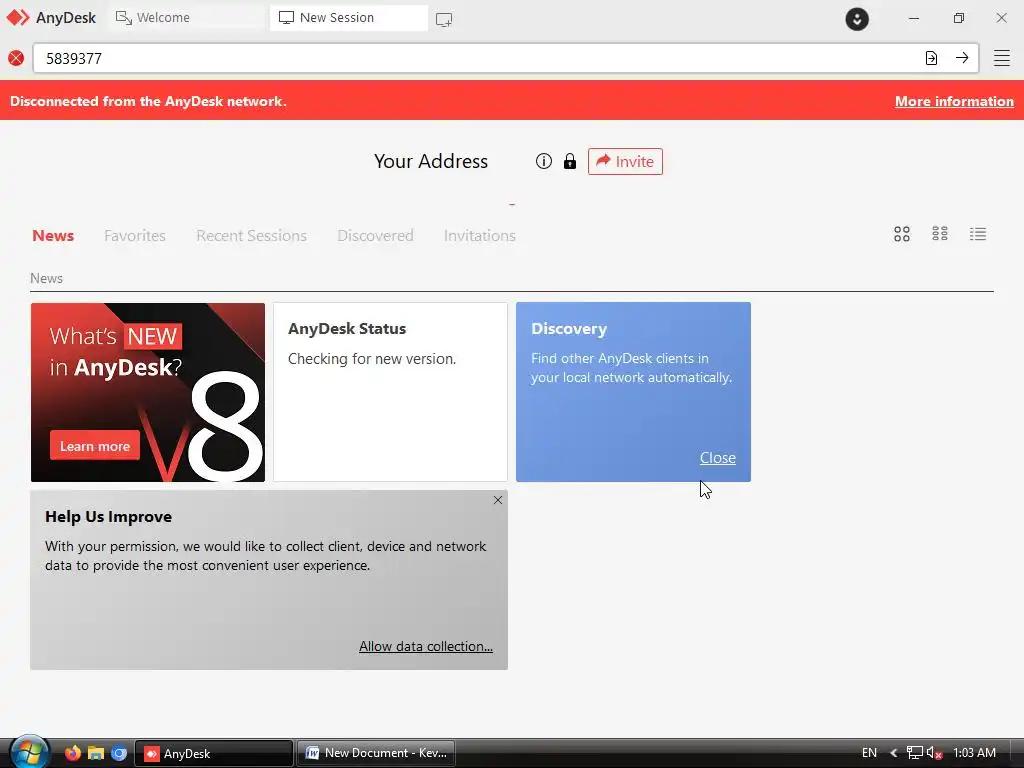Switch to small tiles view
The height and width of the screenshot is (768, 1024).
(940, 234)
